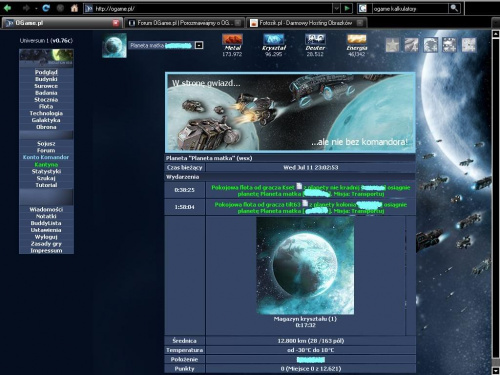Click the large planet image thumbnail
Viewport: 500px width, 375px height.
[305, 266]
